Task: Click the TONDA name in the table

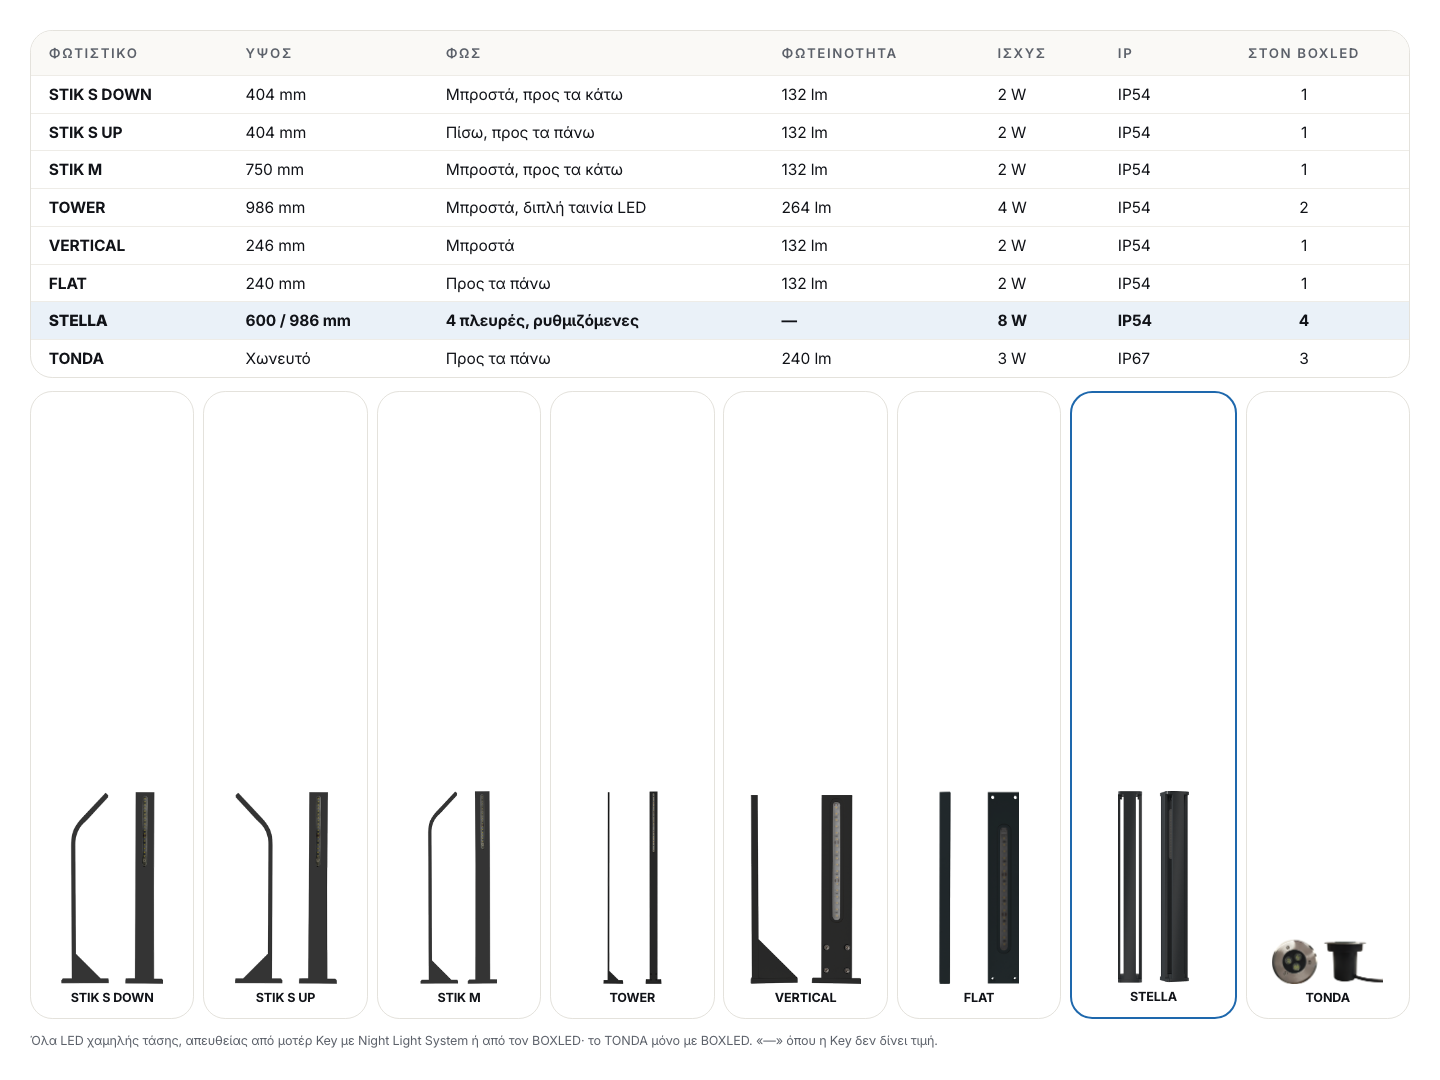Action: pos(76,359)
